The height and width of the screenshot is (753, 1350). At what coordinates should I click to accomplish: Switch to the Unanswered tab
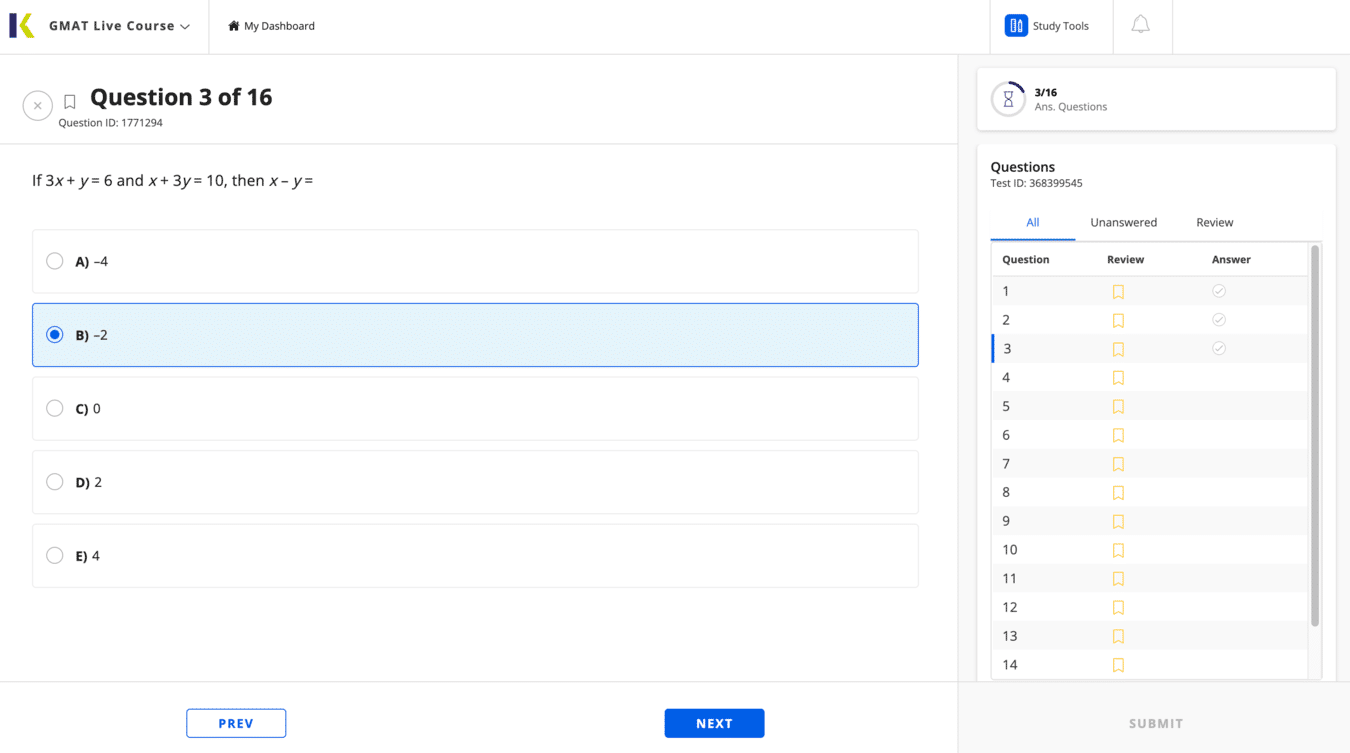(x=1123, y=222)
